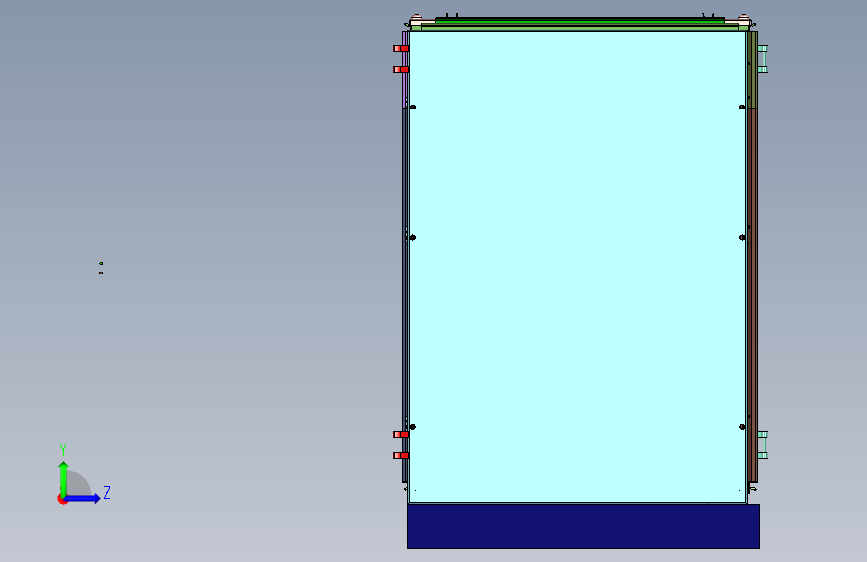Click the red origin ball of the axis triad
The image size is (867, 562).
pos(62,499)
